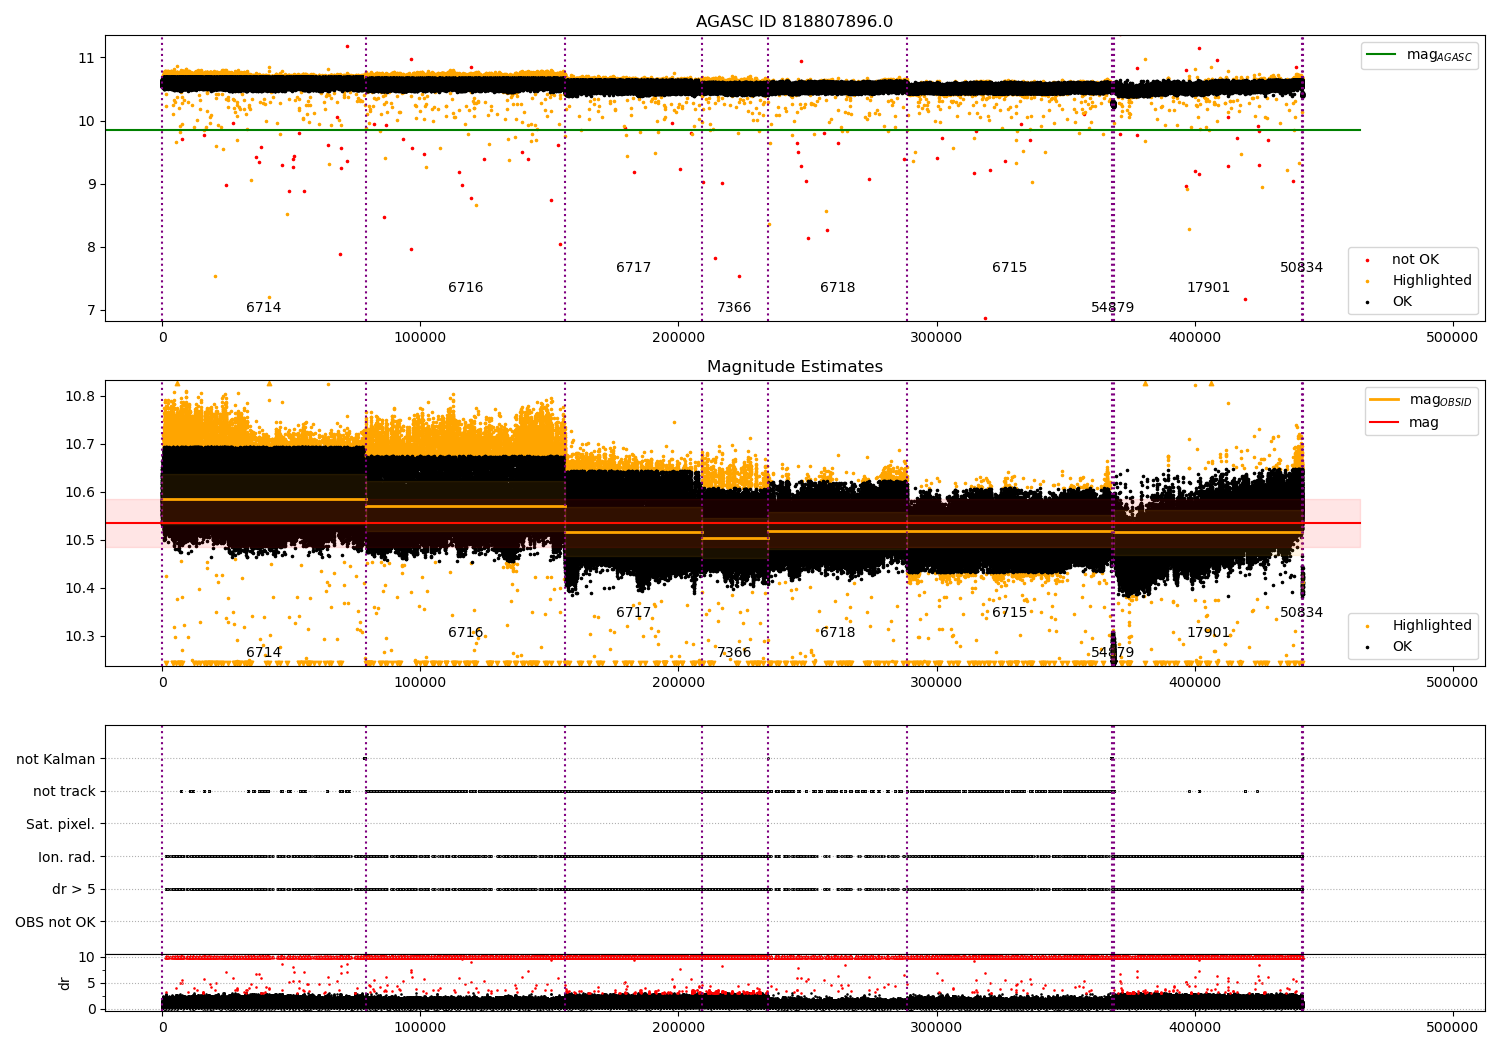Click the 'Ion. rad.' axis label
Viewport: 1500px width, 1050px height.
click(x=67, y=858)
